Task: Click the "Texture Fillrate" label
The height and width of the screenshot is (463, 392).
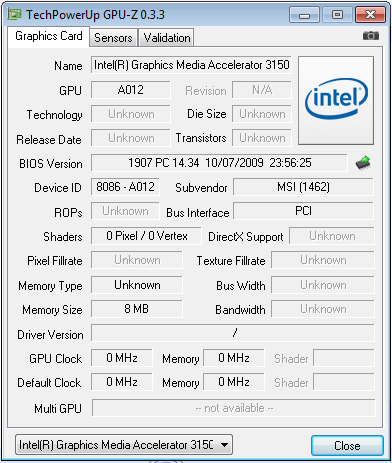Action: click(231, 261)
